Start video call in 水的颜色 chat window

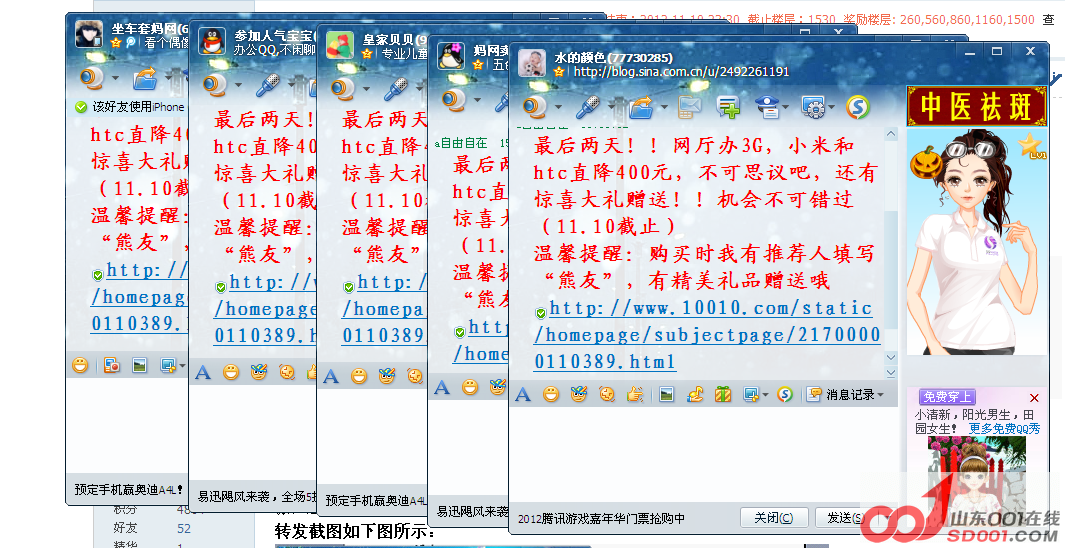[x=535, y=107]
